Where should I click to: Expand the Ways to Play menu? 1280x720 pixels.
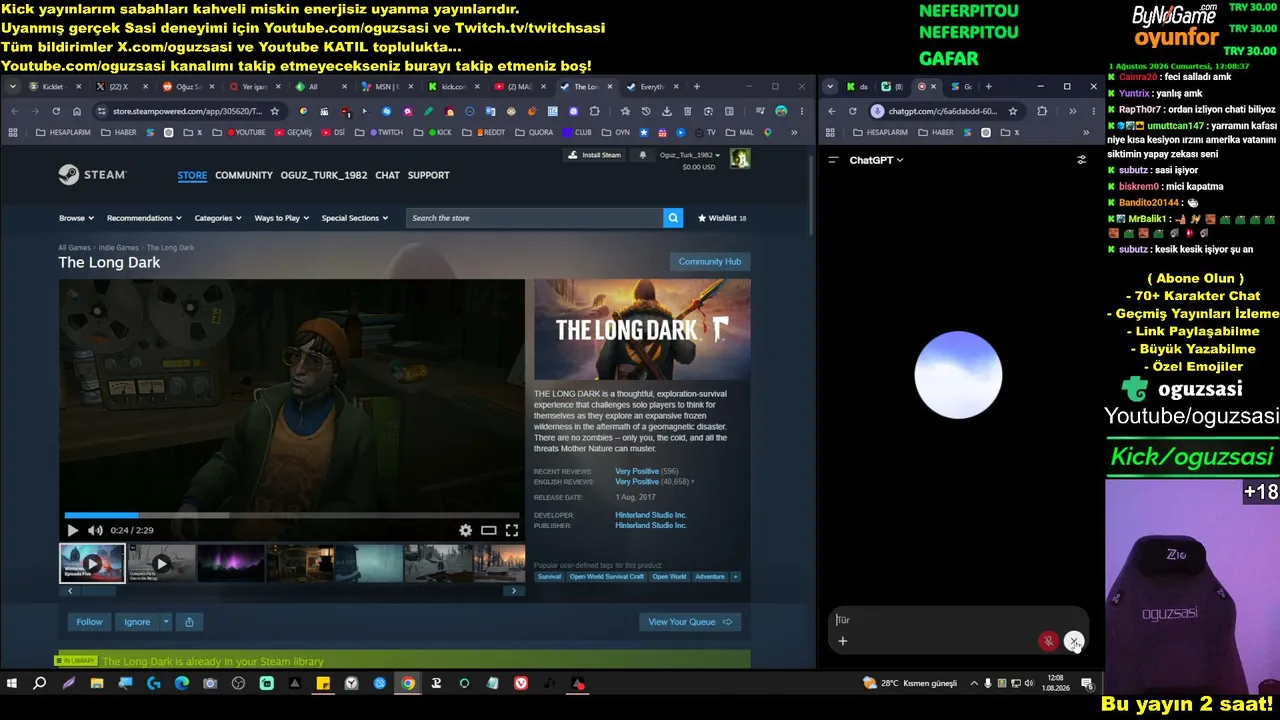(281, 218)
